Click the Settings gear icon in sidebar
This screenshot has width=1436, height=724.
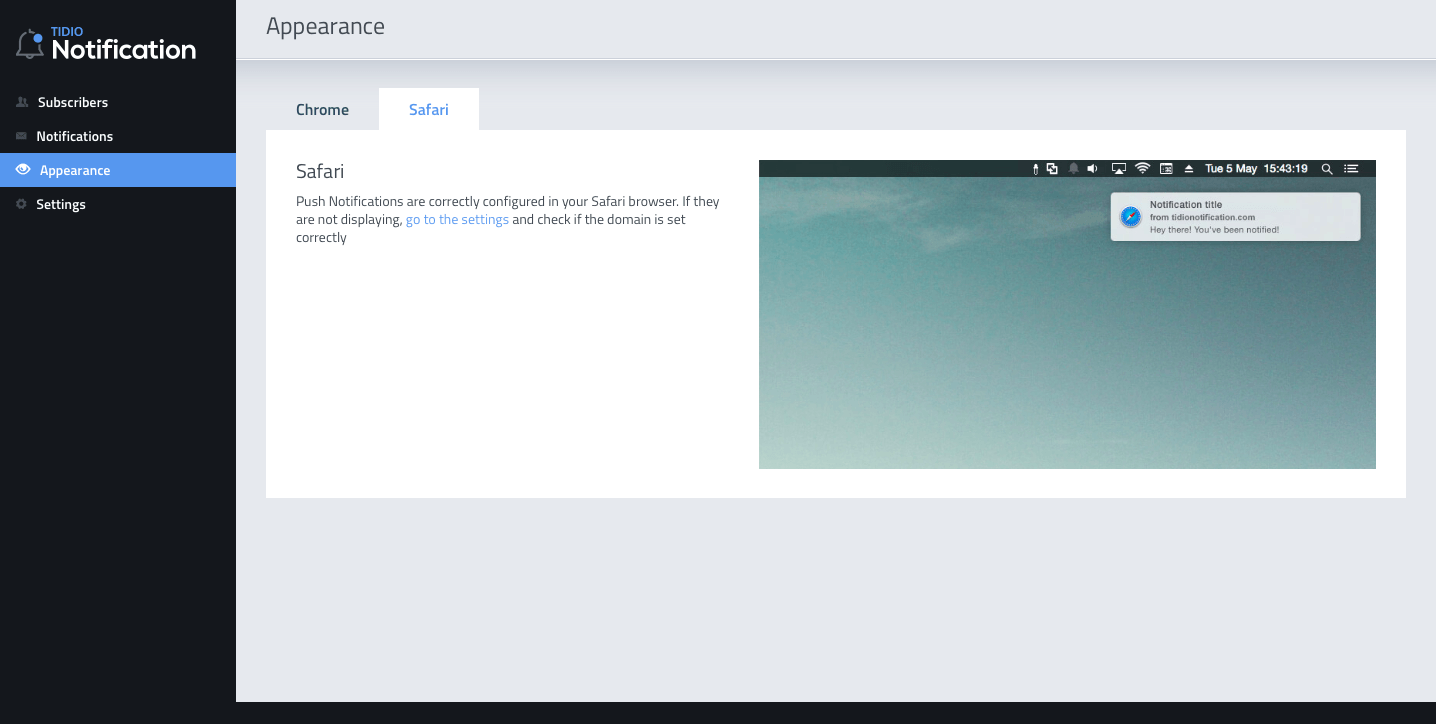click(x=21, y=204)
